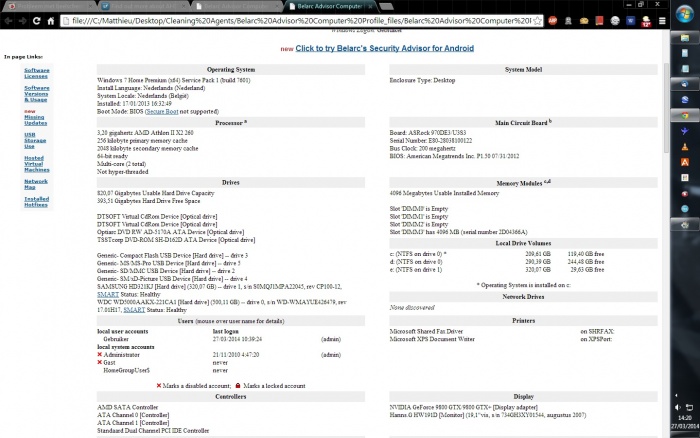Open Chrome's hamburger menu
The image size is (700, 438).
662,21
